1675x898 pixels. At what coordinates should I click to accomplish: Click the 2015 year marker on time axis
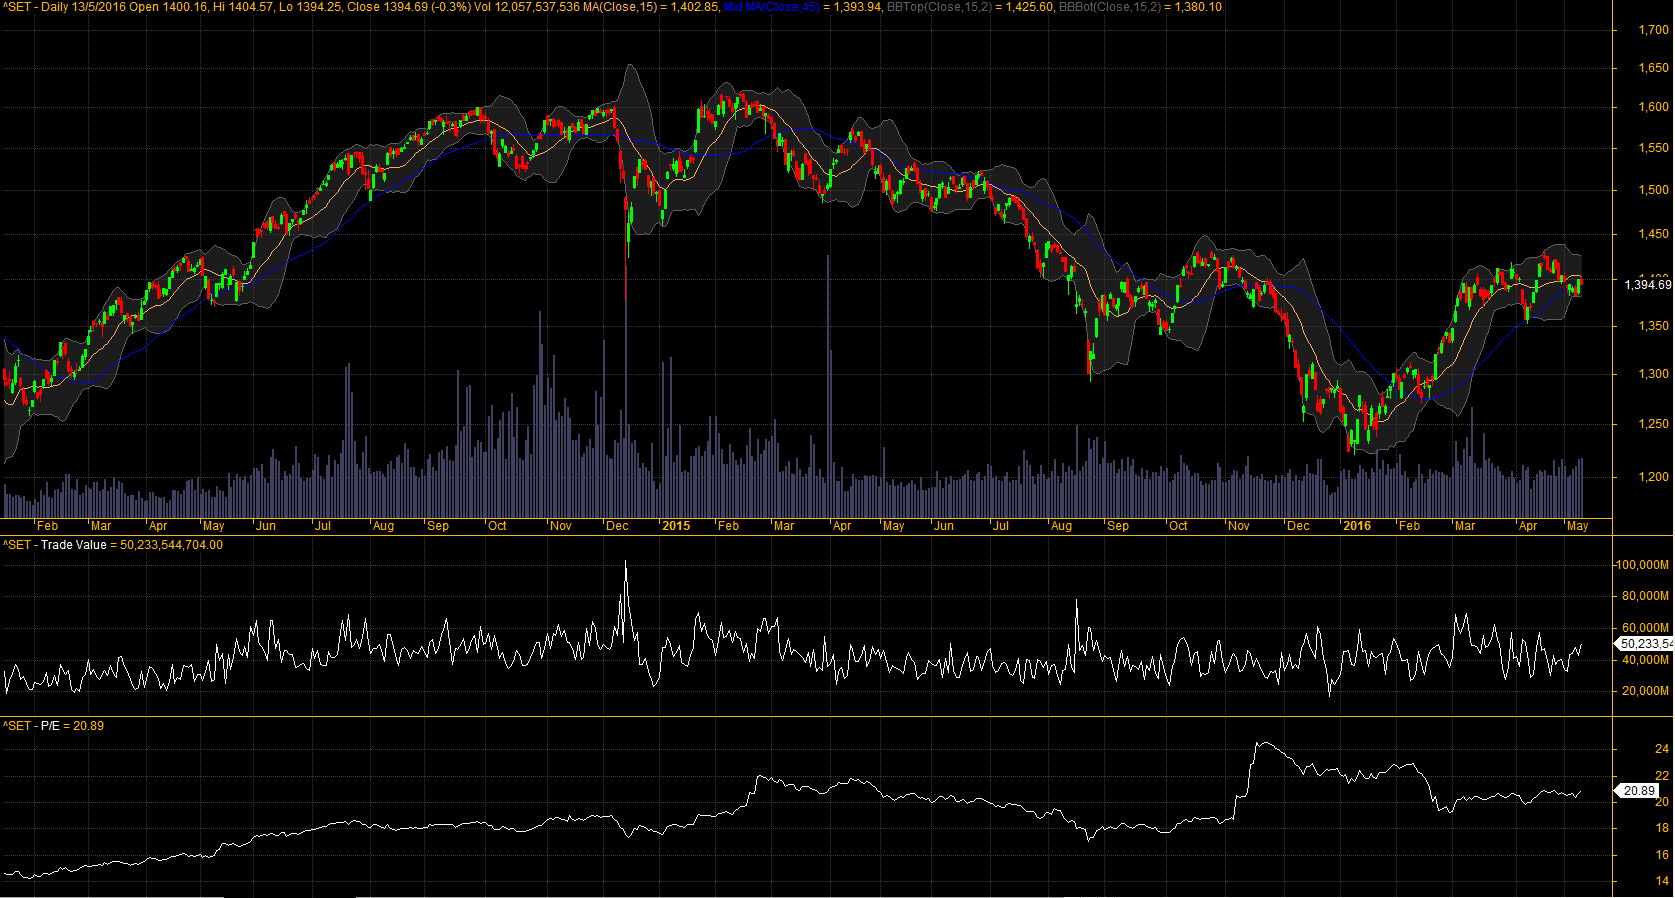pos(676,526)
